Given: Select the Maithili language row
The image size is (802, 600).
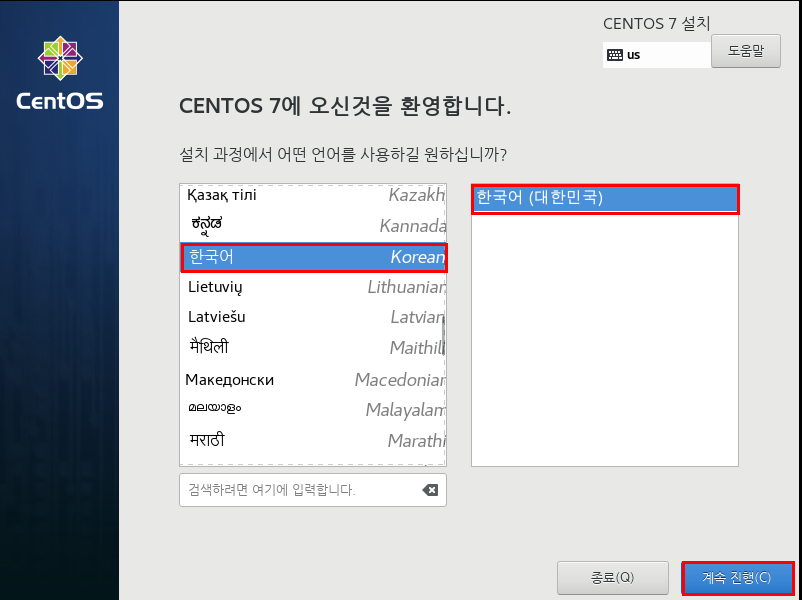Looking at the screenshot, I should coord(314,348).
